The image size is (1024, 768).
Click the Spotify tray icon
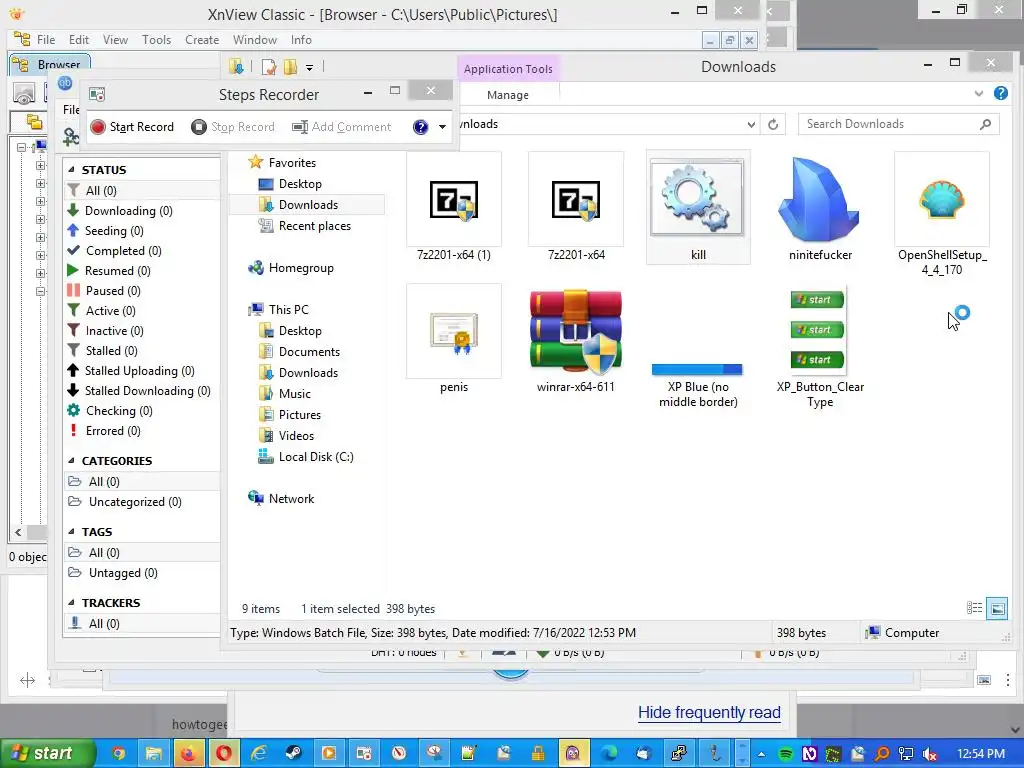click(786, 754)
